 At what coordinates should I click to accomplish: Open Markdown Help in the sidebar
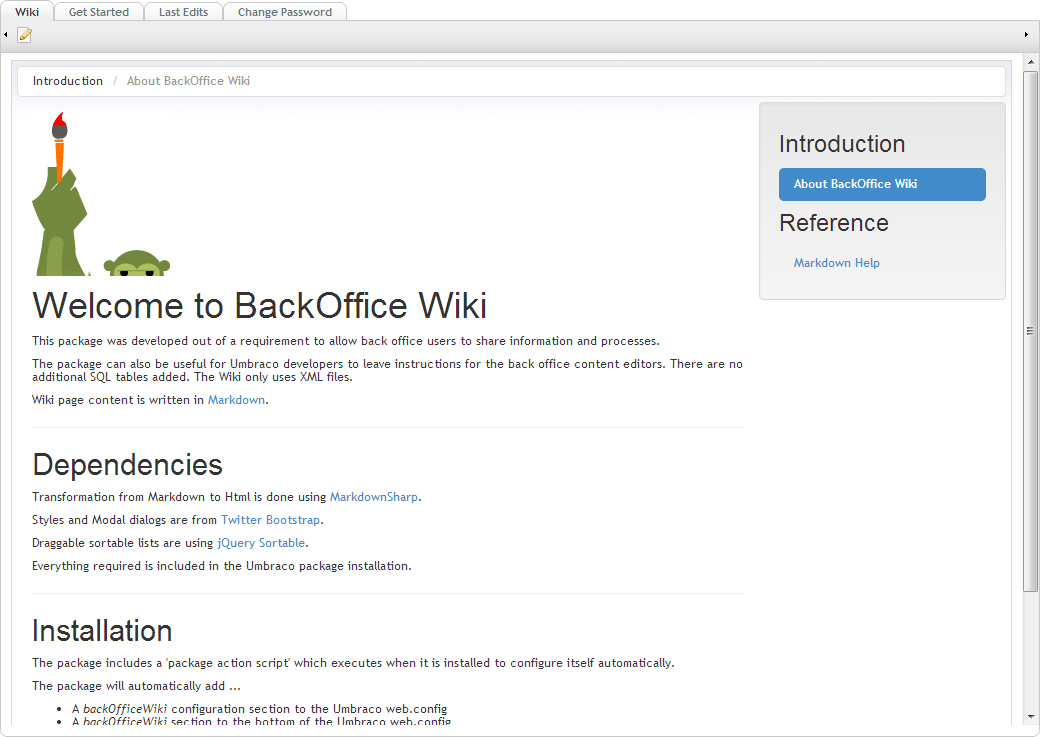[x=836, y=263]
